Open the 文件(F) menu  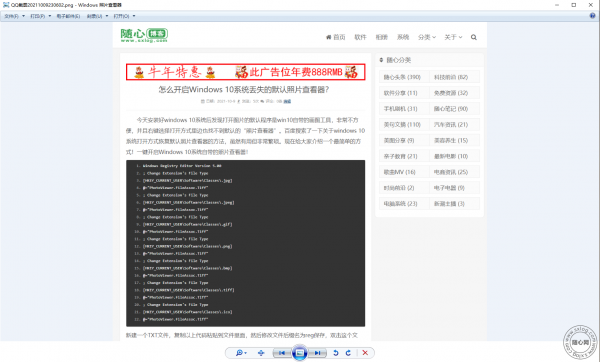[14, 16]
